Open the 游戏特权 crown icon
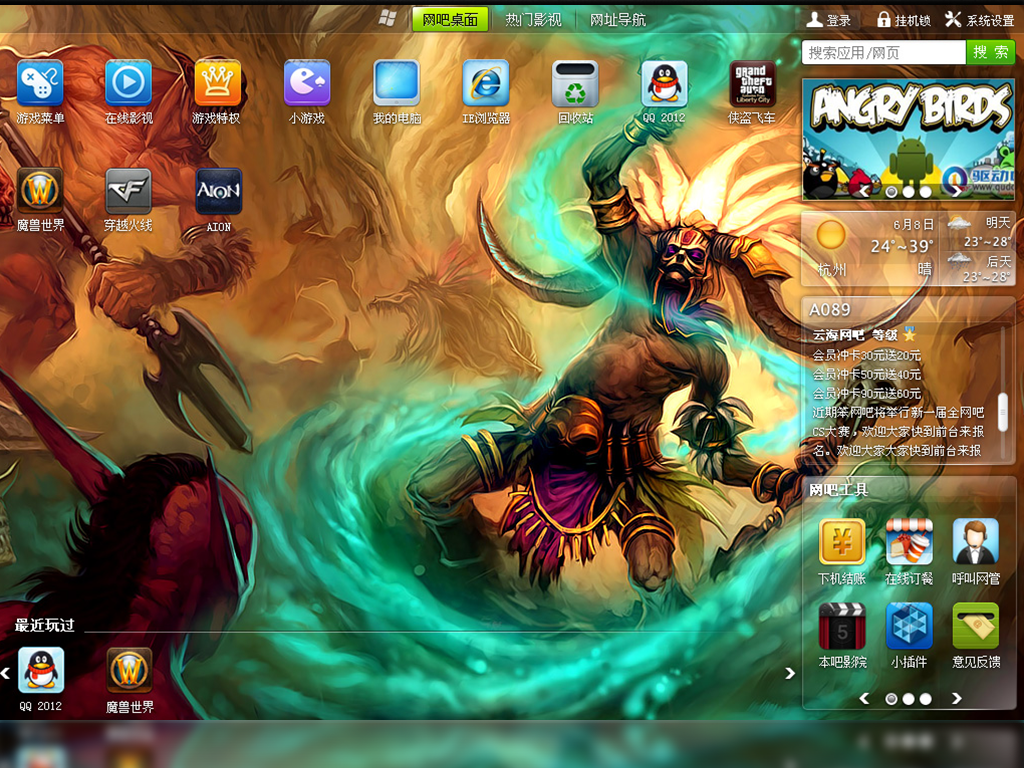This screenshot has width=1024, height=768. click(217, 83)
